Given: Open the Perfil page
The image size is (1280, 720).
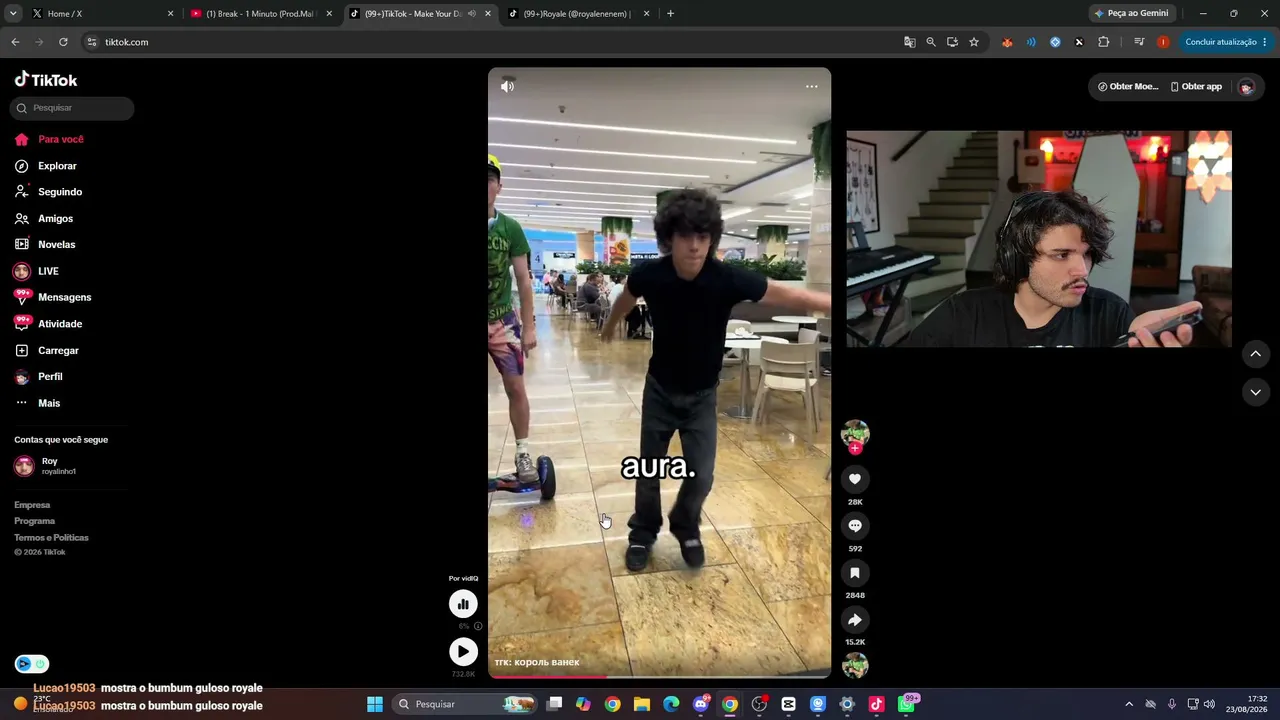Looking at the screenshot, I should (38, 377).
